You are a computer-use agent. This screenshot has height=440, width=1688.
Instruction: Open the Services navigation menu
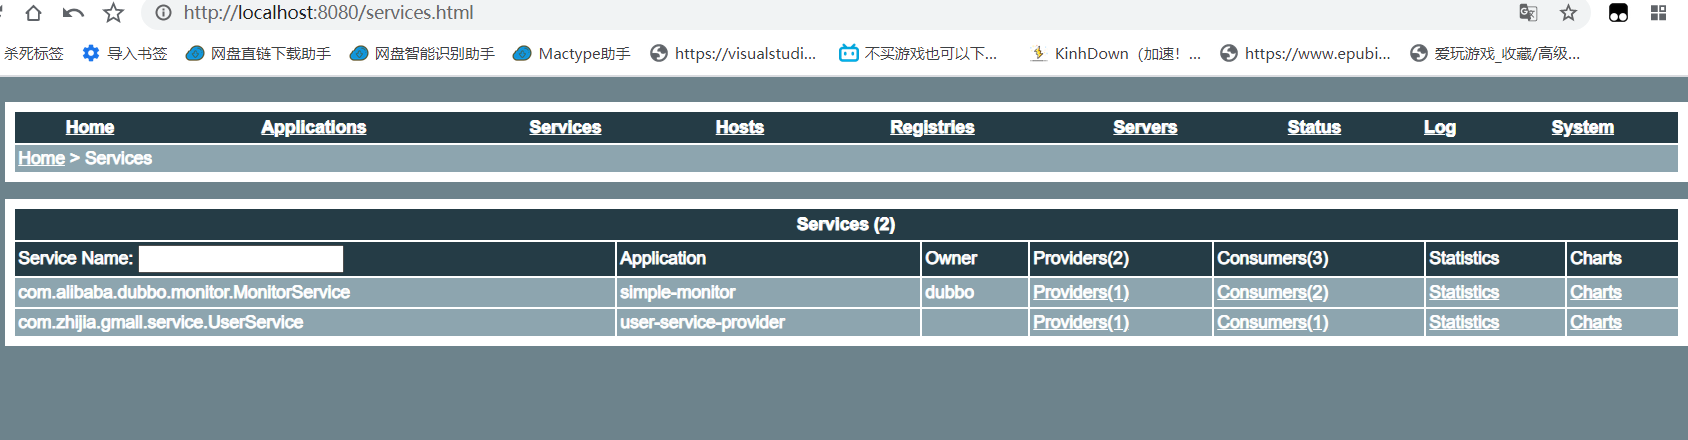click(x=565, y=127)
